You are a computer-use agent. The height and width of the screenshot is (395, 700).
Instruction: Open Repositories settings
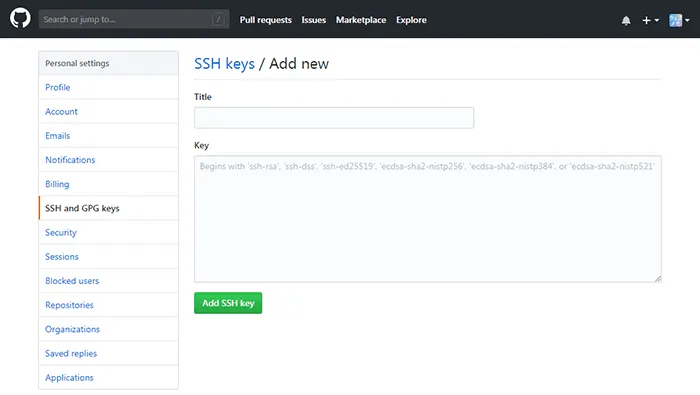pos(108,305)
